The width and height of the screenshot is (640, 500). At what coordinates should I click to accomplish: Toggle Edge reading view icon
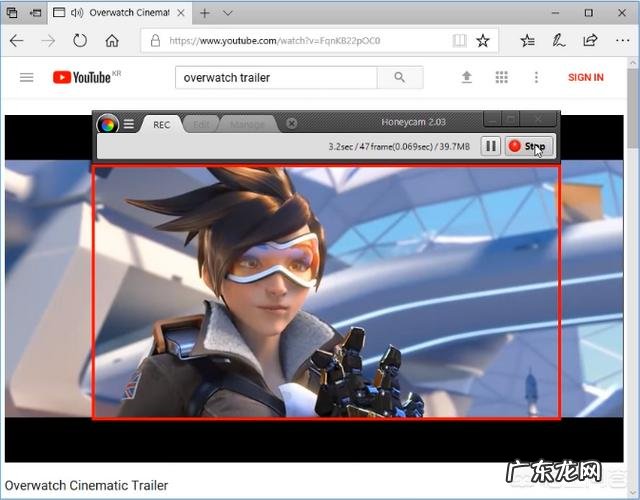click(x=459, y=41)
